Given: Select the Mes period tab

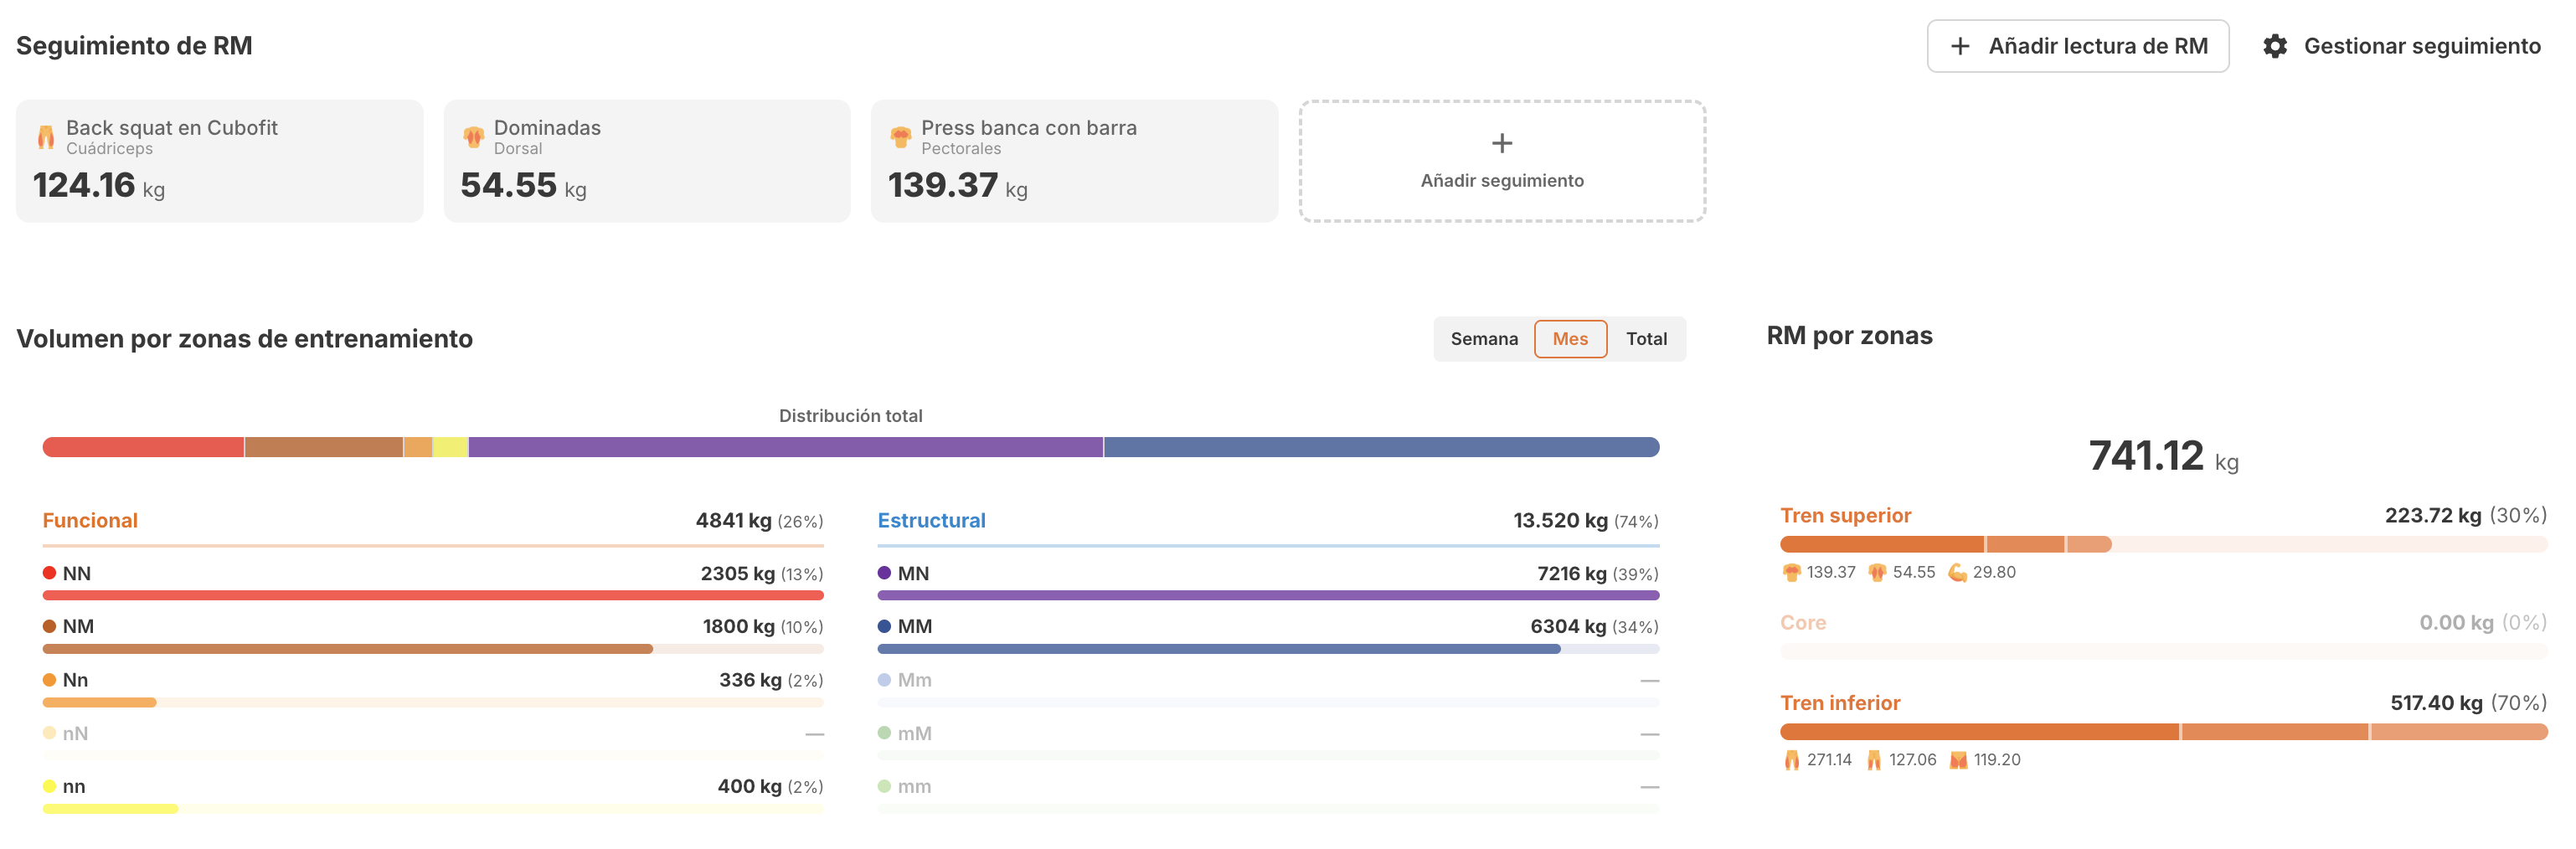Looking at the screenshot, I should pos(1569,339).
